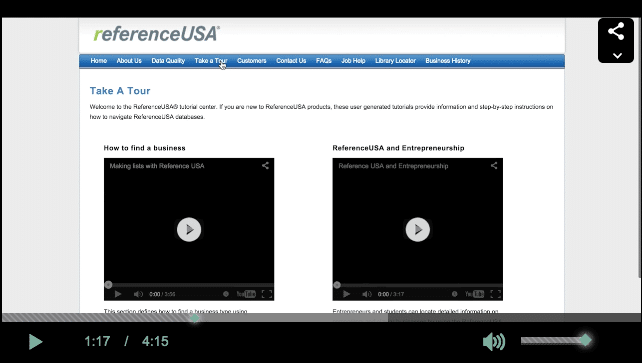Adjust the outer player's volume slider handle
This screenshot has height=363, width=642.
click(x=586, y=340)
